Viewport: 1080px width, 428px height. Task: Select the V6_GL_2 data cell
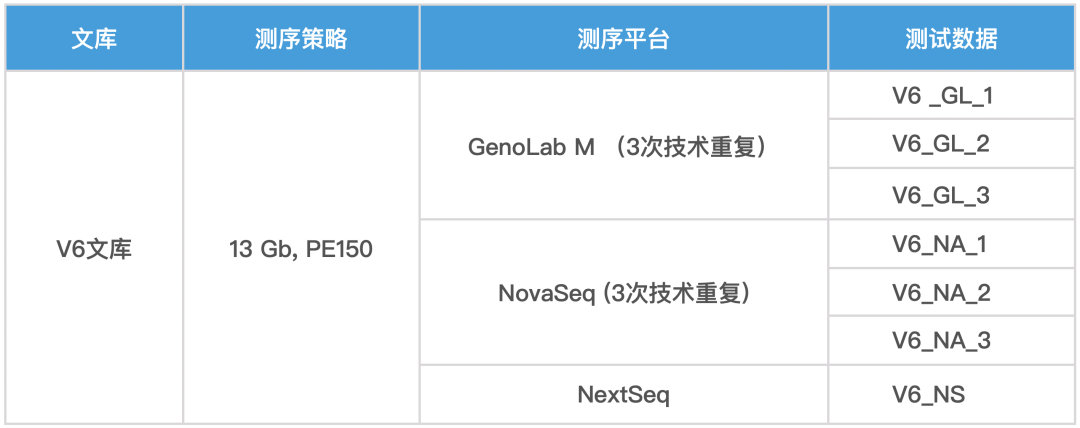(x=941, y=146)
